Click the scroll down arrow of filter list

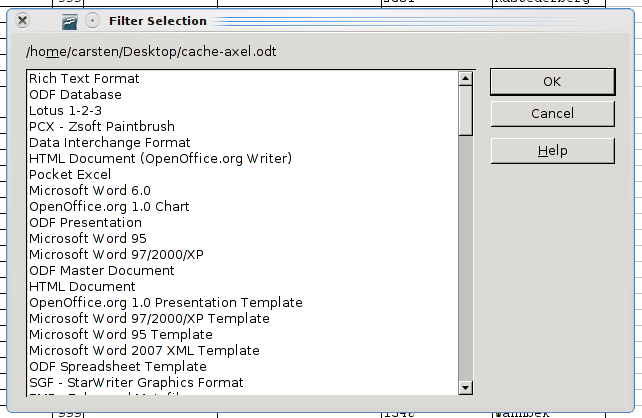click(465, 388)
